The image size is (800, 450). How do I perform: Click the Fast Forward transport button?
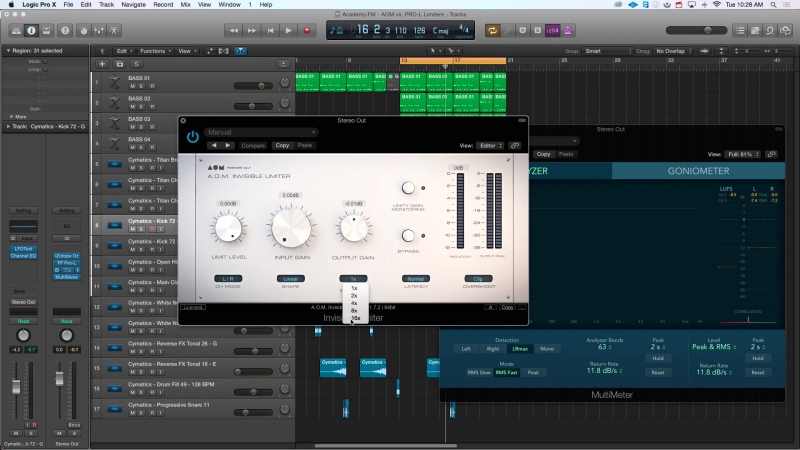tap(252, 31)
